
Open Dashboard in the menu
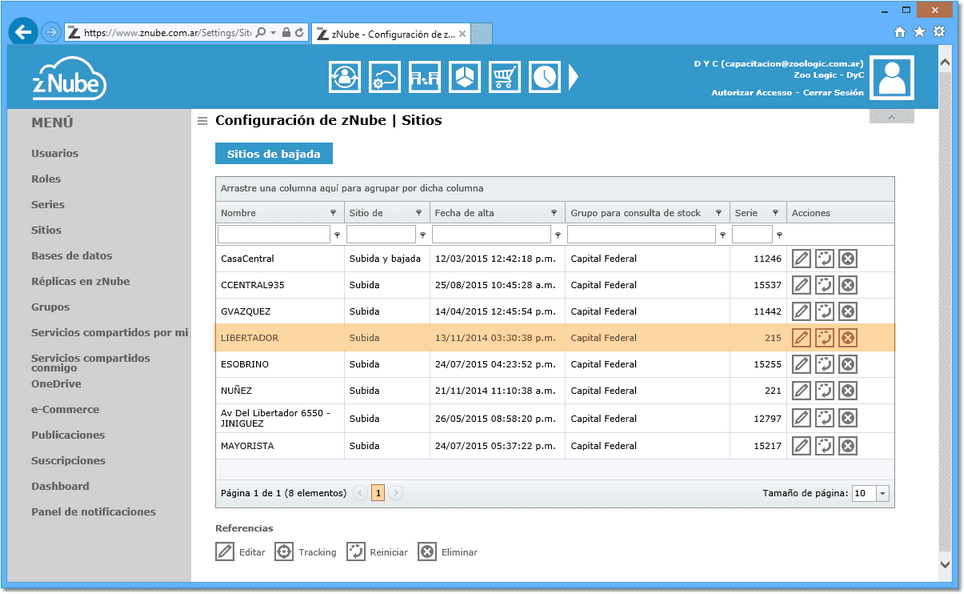[x=60, y=486]
